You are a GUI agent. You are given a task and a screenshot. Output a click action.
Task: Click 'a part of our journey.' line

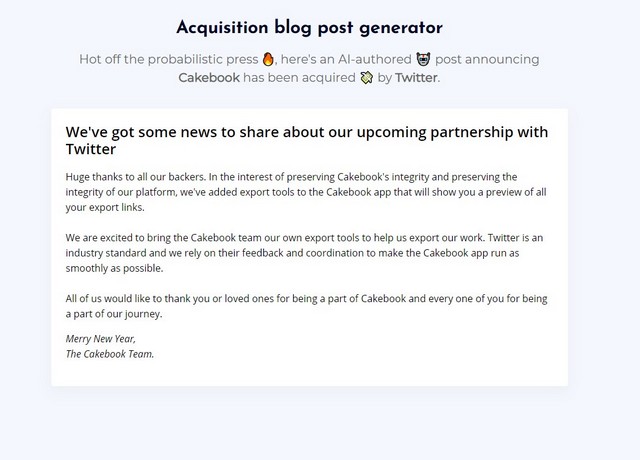tap(114, 314)
